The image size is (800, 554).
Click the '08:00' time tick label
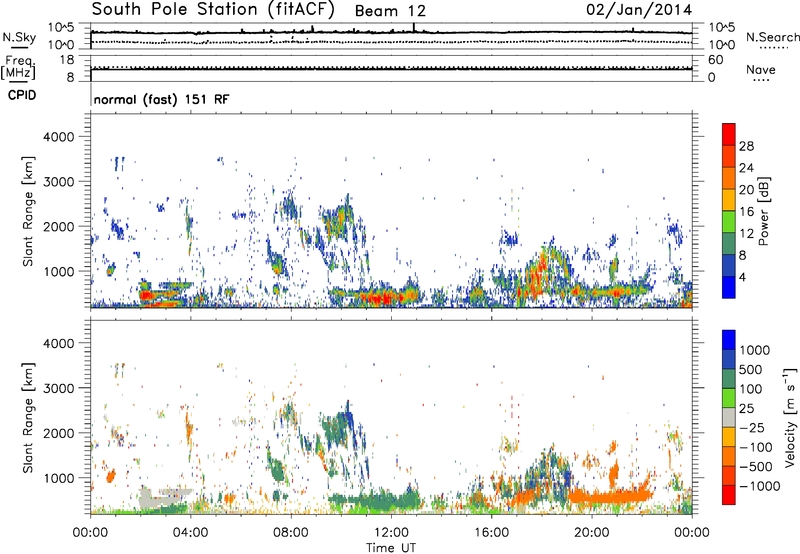coord(291,533)
